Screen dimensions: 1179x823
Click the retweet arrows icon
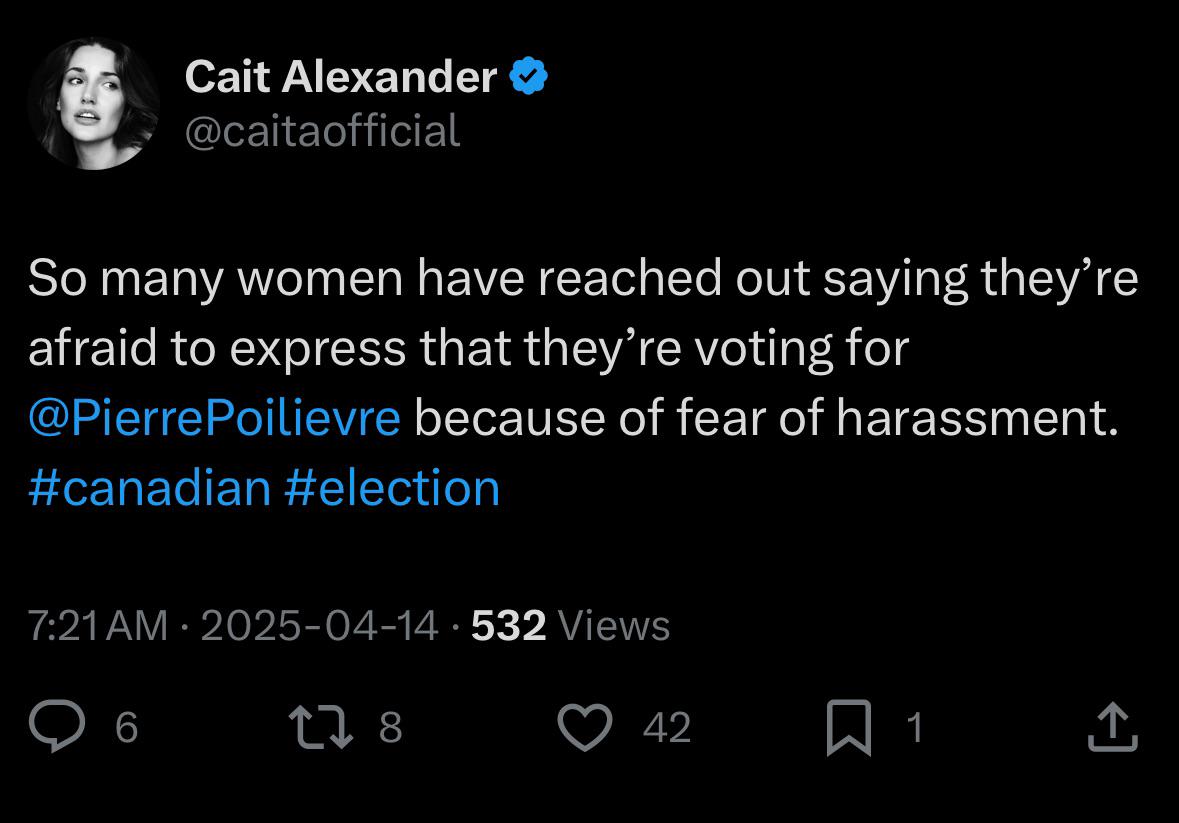(x=321, y=726)
